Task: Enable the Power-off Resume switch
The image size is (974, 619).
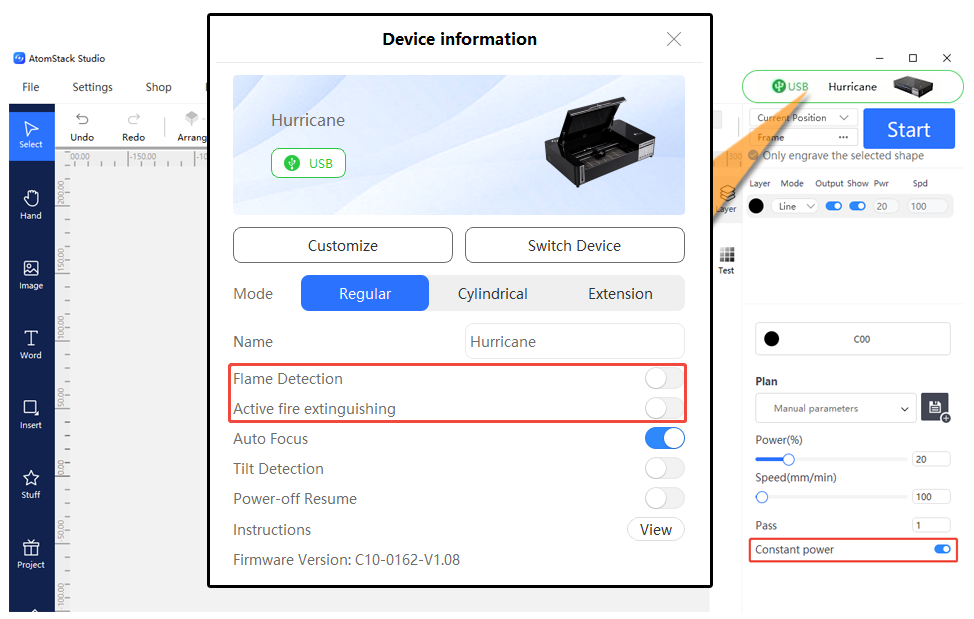Action: tap(665, 498)
